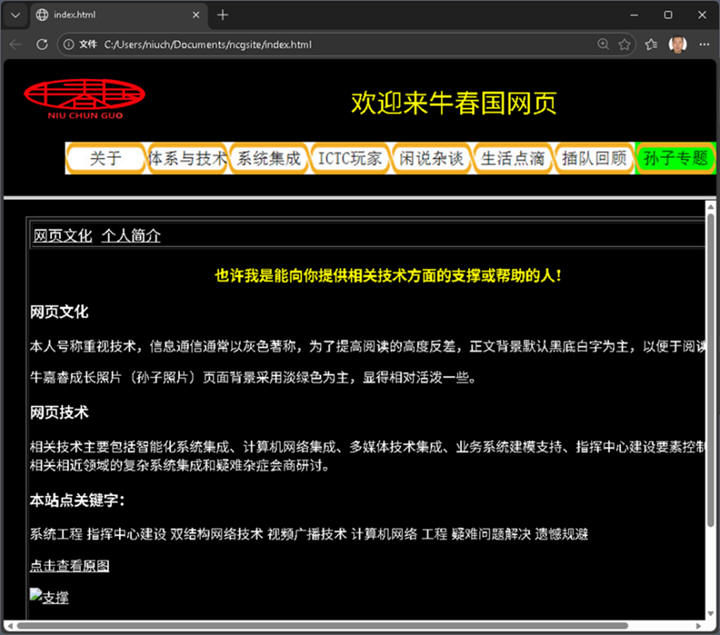The width and height of the screenshot is (720, 635).
Task: Click the broken 支撑 image link
Action: point(49,596)
